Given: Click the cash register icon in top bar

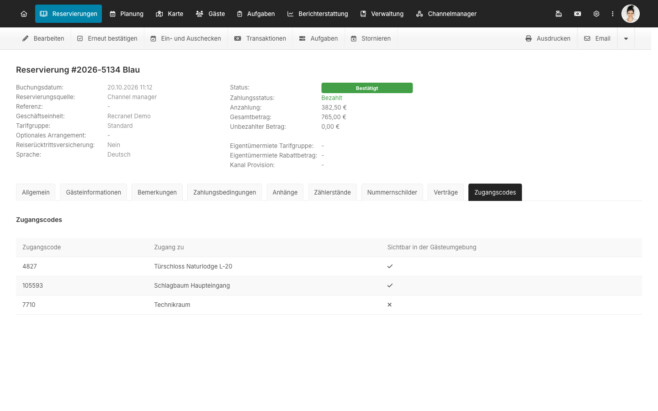Looking at the screenshot, I should pyautogui.click(x=559, y=14).
